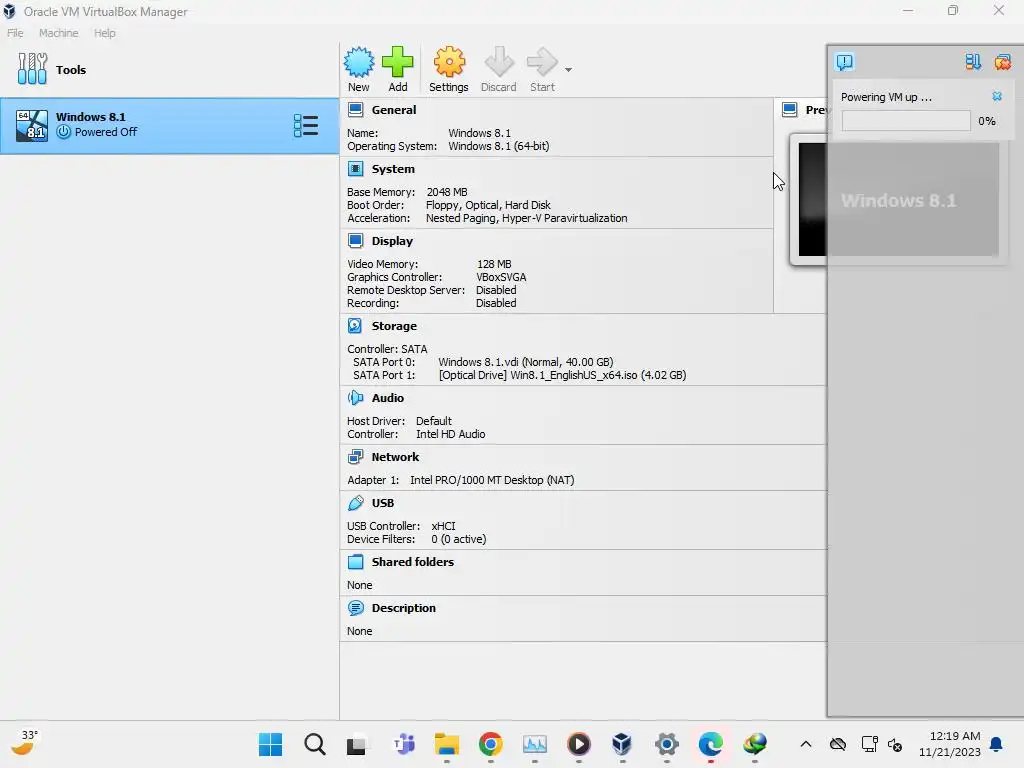Open the File menu
The height and width of the screenshot is (768, 1024).
[15, 33]
